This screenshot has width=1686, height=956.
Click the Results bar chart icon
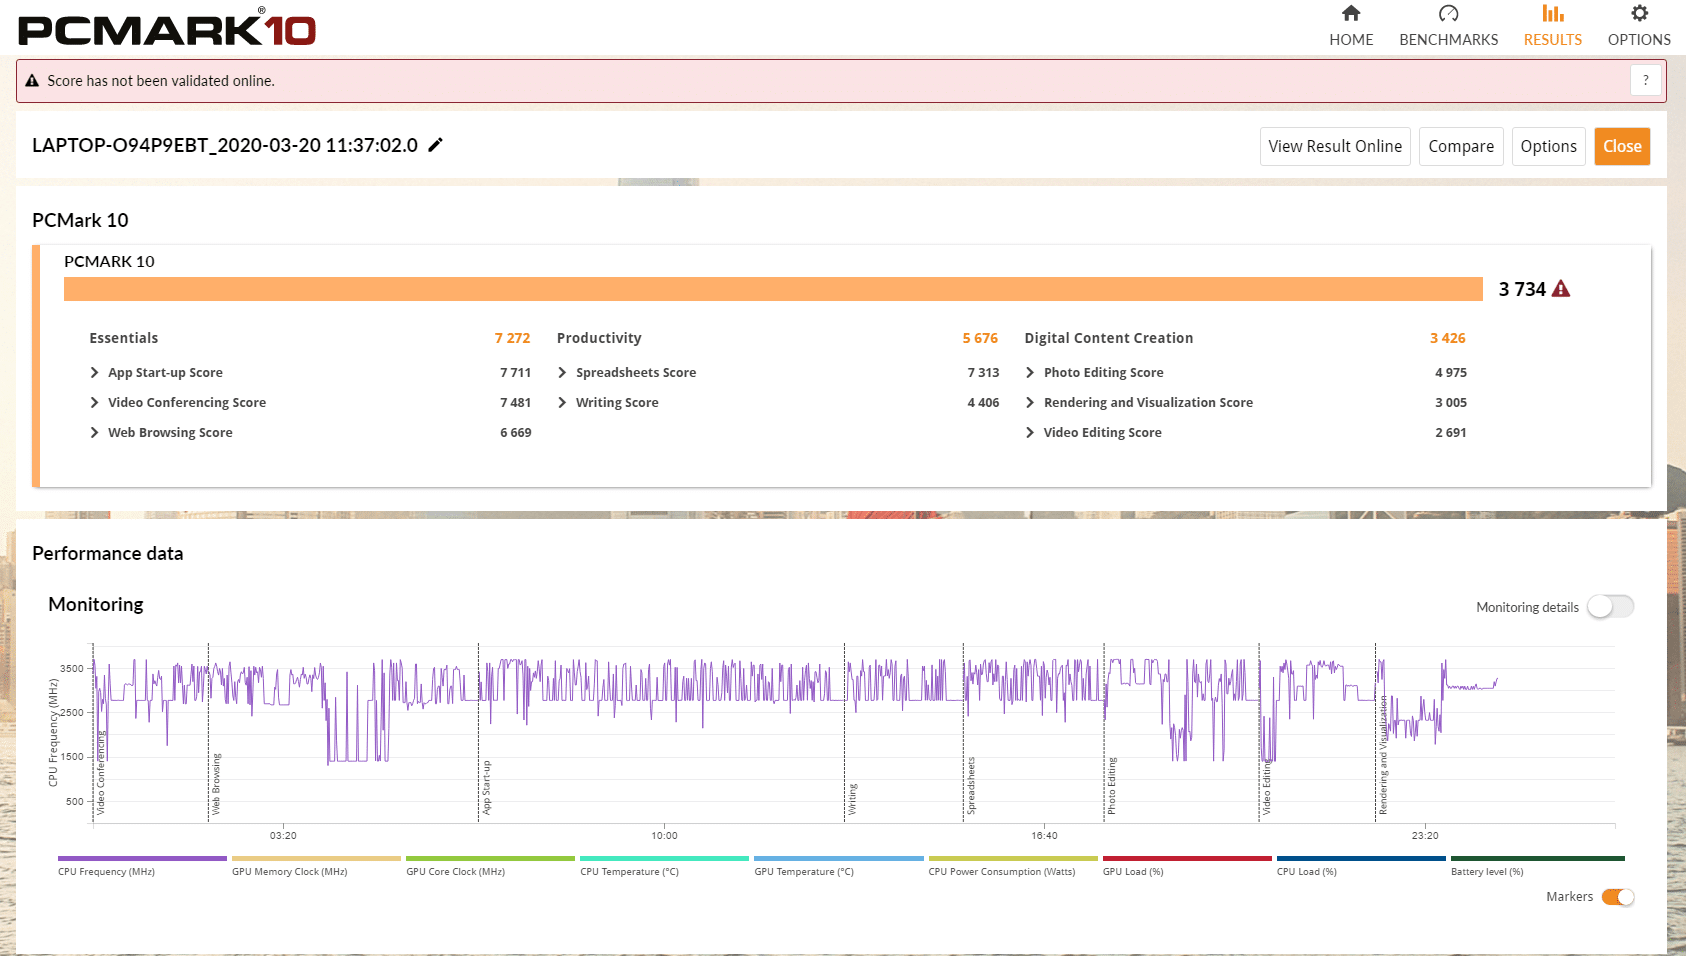click(x=1552, y=14)
